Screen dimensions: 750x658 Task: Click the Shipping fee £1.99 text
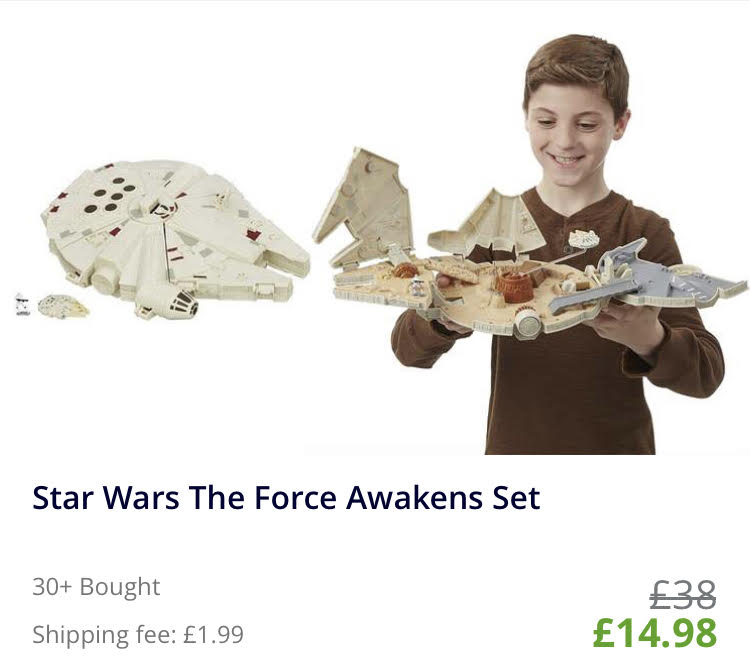(x=138, y=635)
